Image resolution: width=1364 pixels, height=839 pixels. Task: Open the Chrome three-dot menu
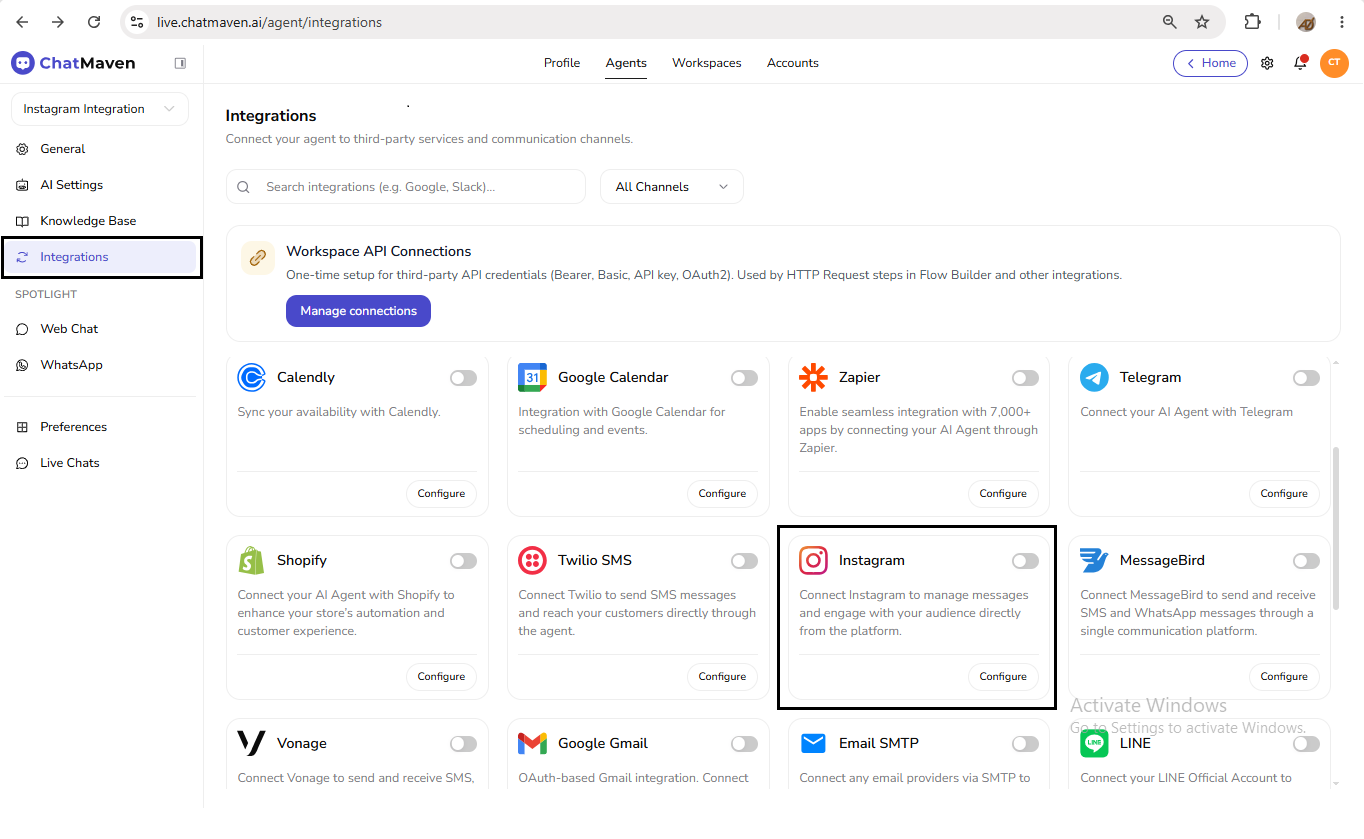(1341, 22)
